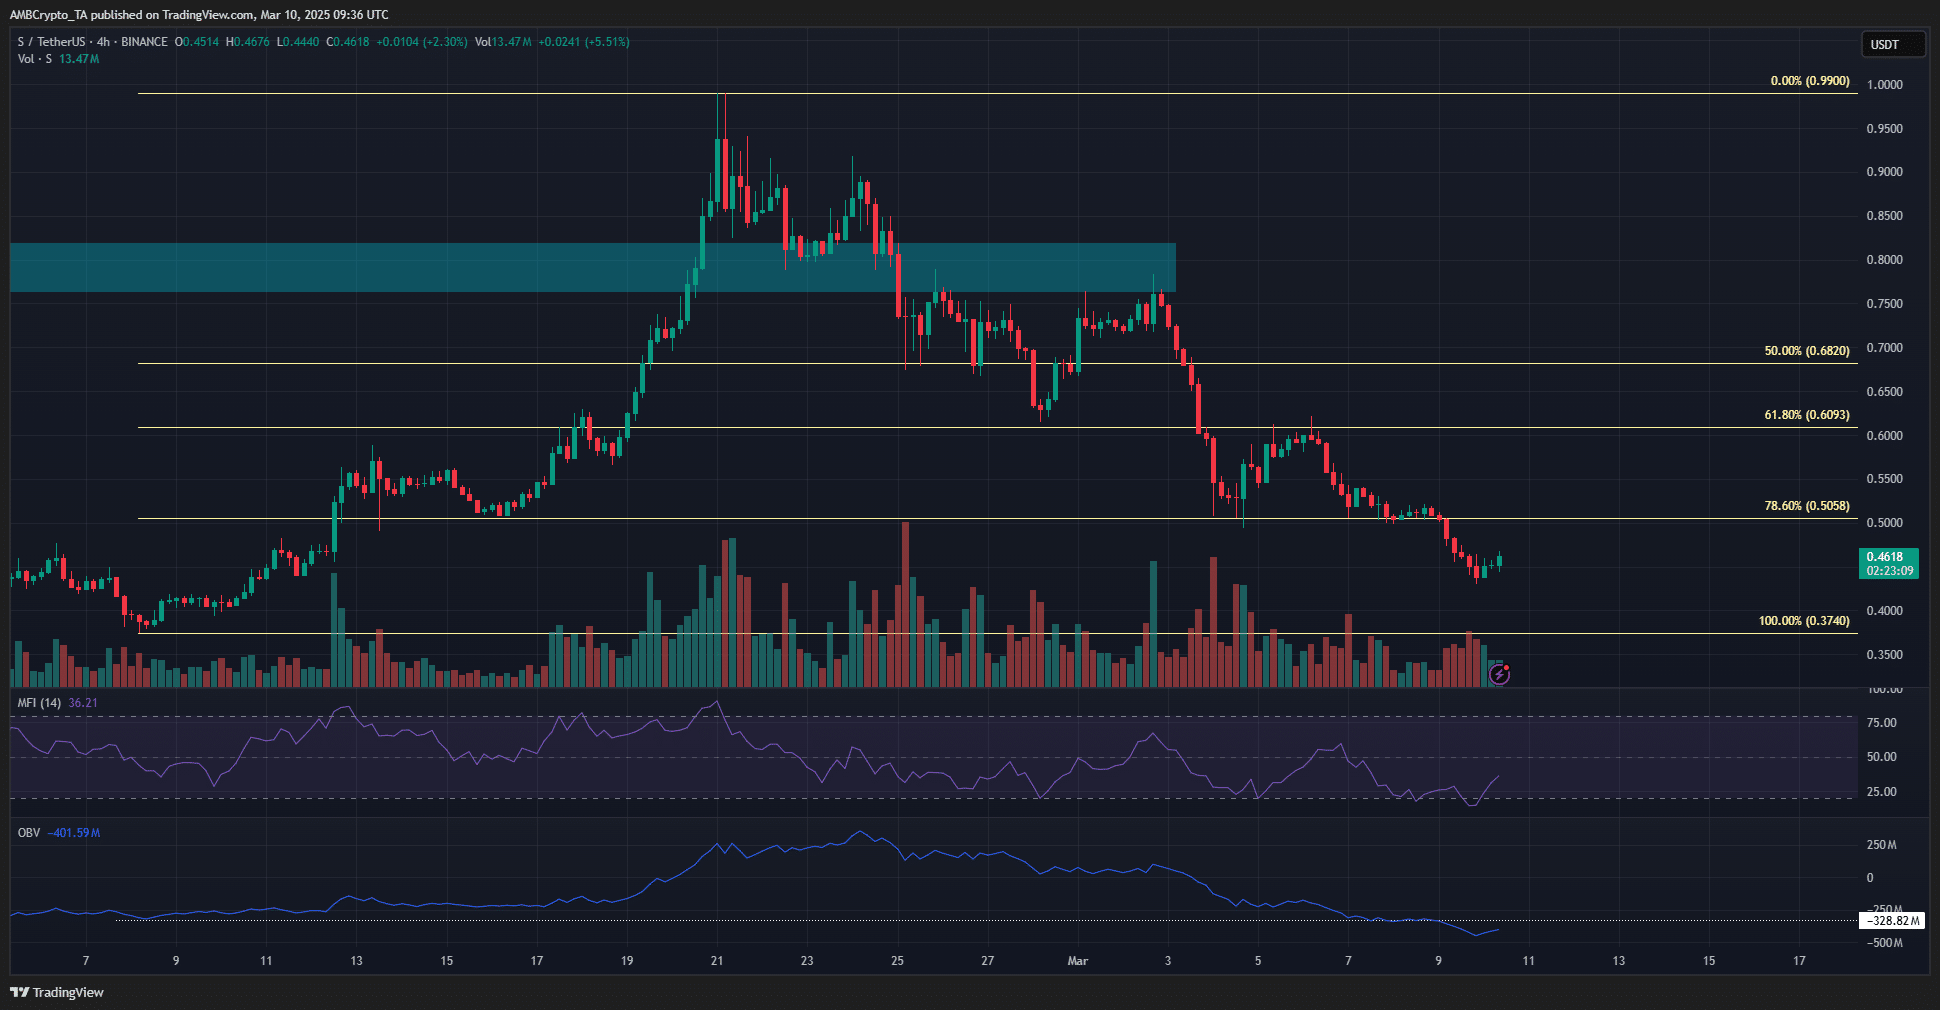Screen dimensions: 1940x1010
Task: Click the 4h interval text in title
Action: (103, 42)
